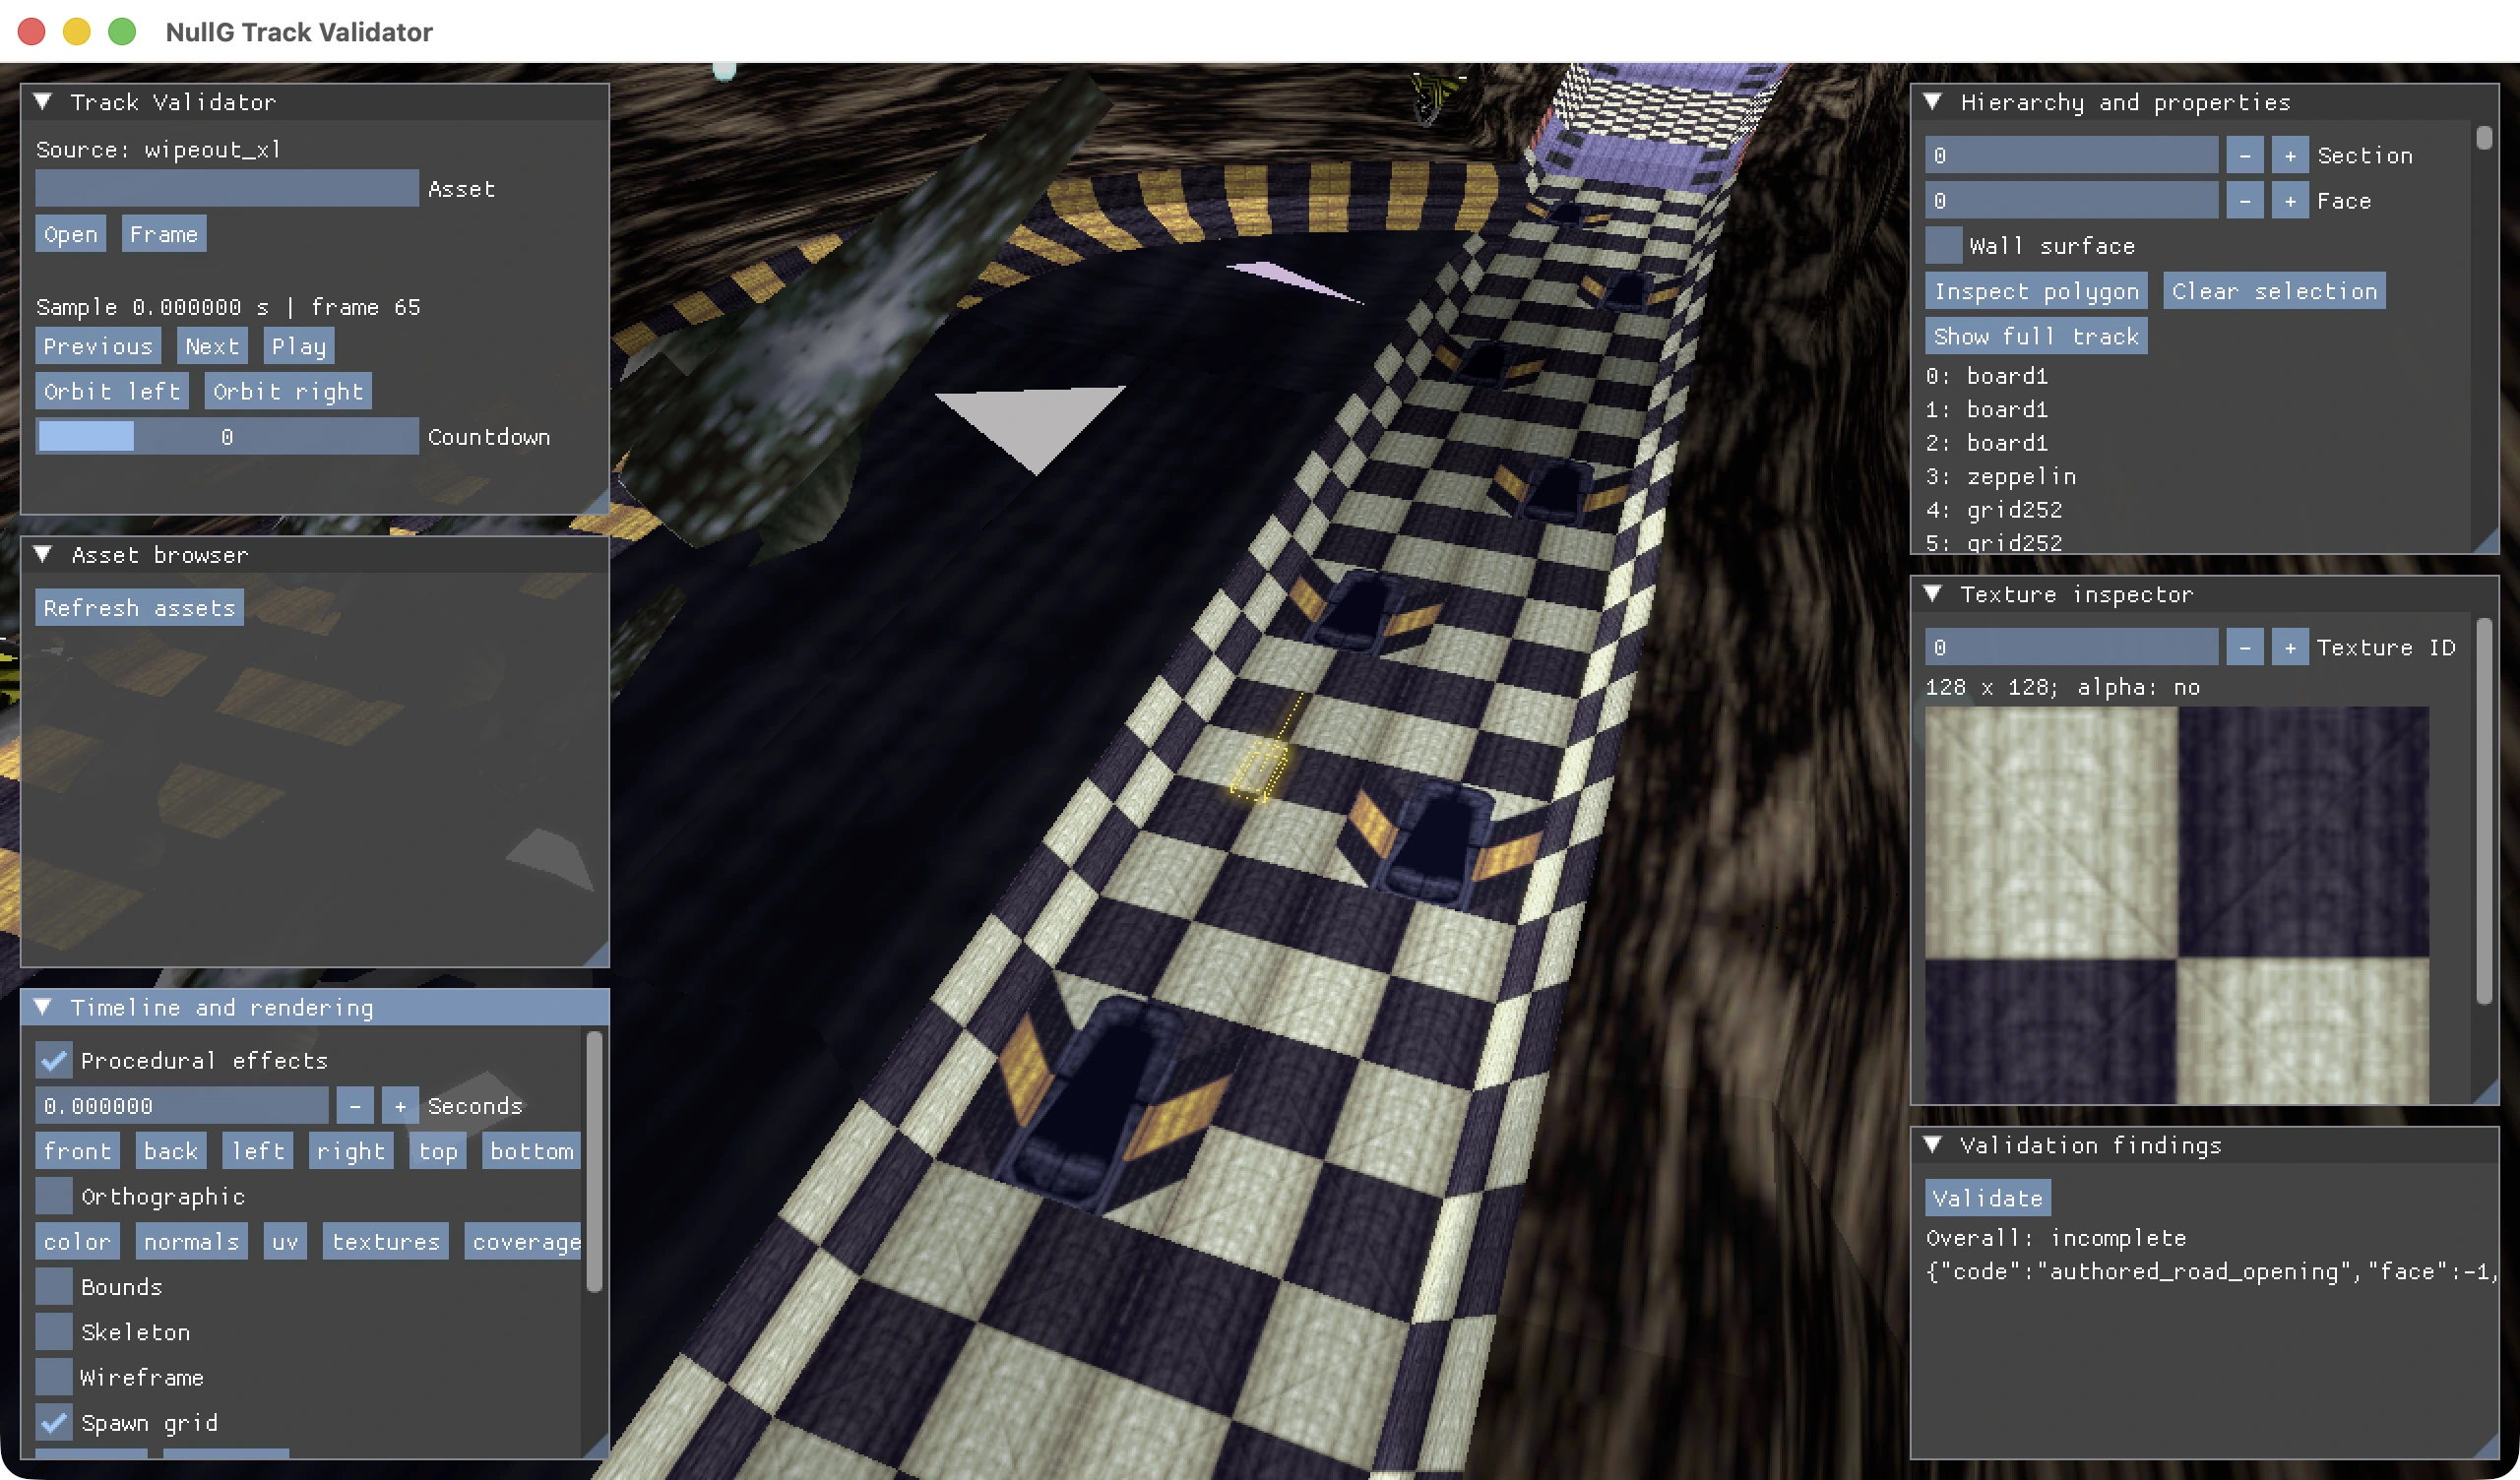Select the zeppelin entry in hierarchy
Image resolution: width=2520 pixels, height=1480 pixels.
[2001, 476]
